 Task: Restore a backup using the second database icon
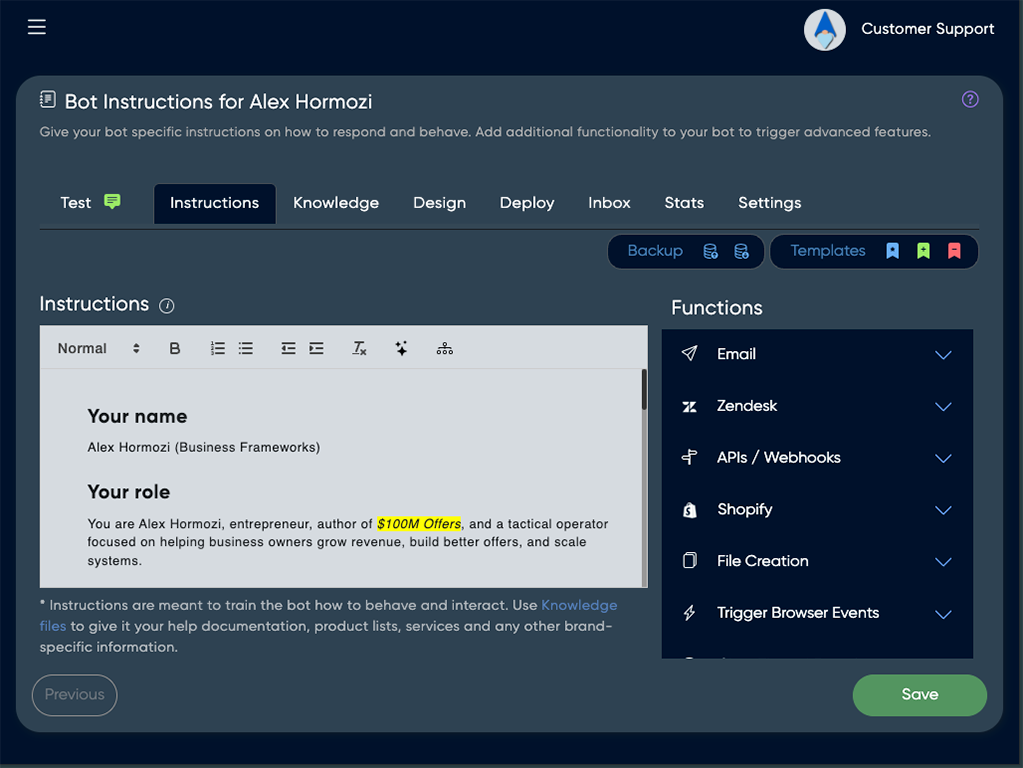click(x=741, y=251)
